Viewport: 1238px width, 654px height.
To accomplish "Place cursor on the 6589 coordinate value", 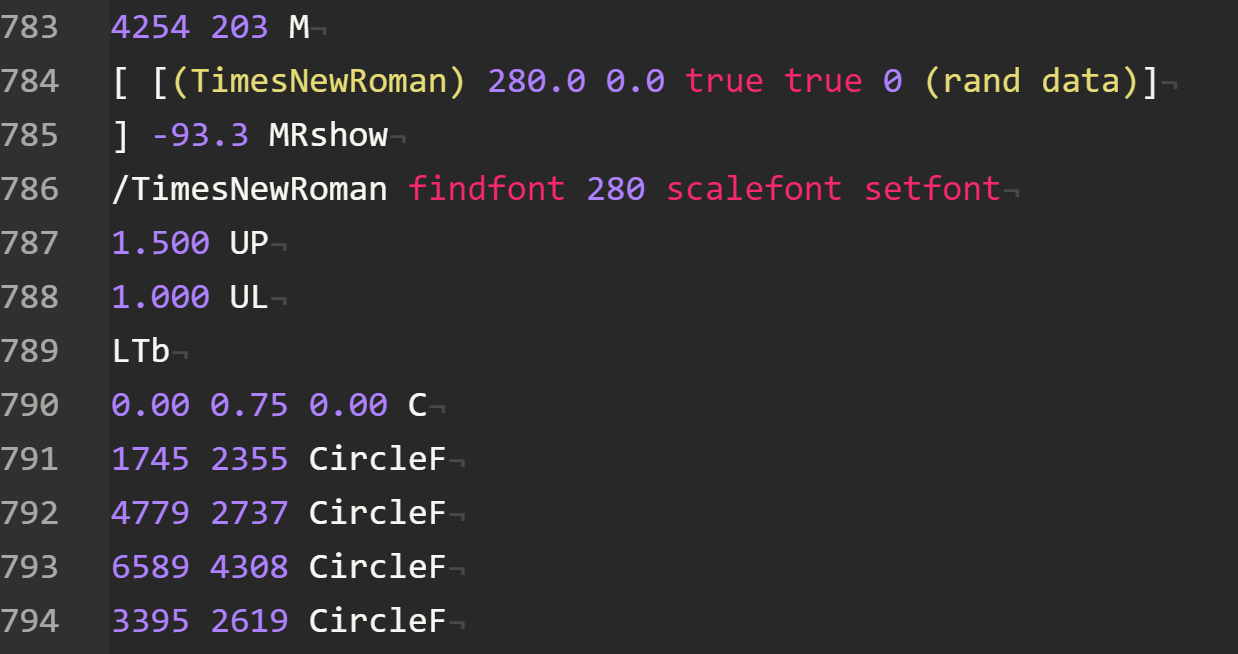I will click(150, 567).
